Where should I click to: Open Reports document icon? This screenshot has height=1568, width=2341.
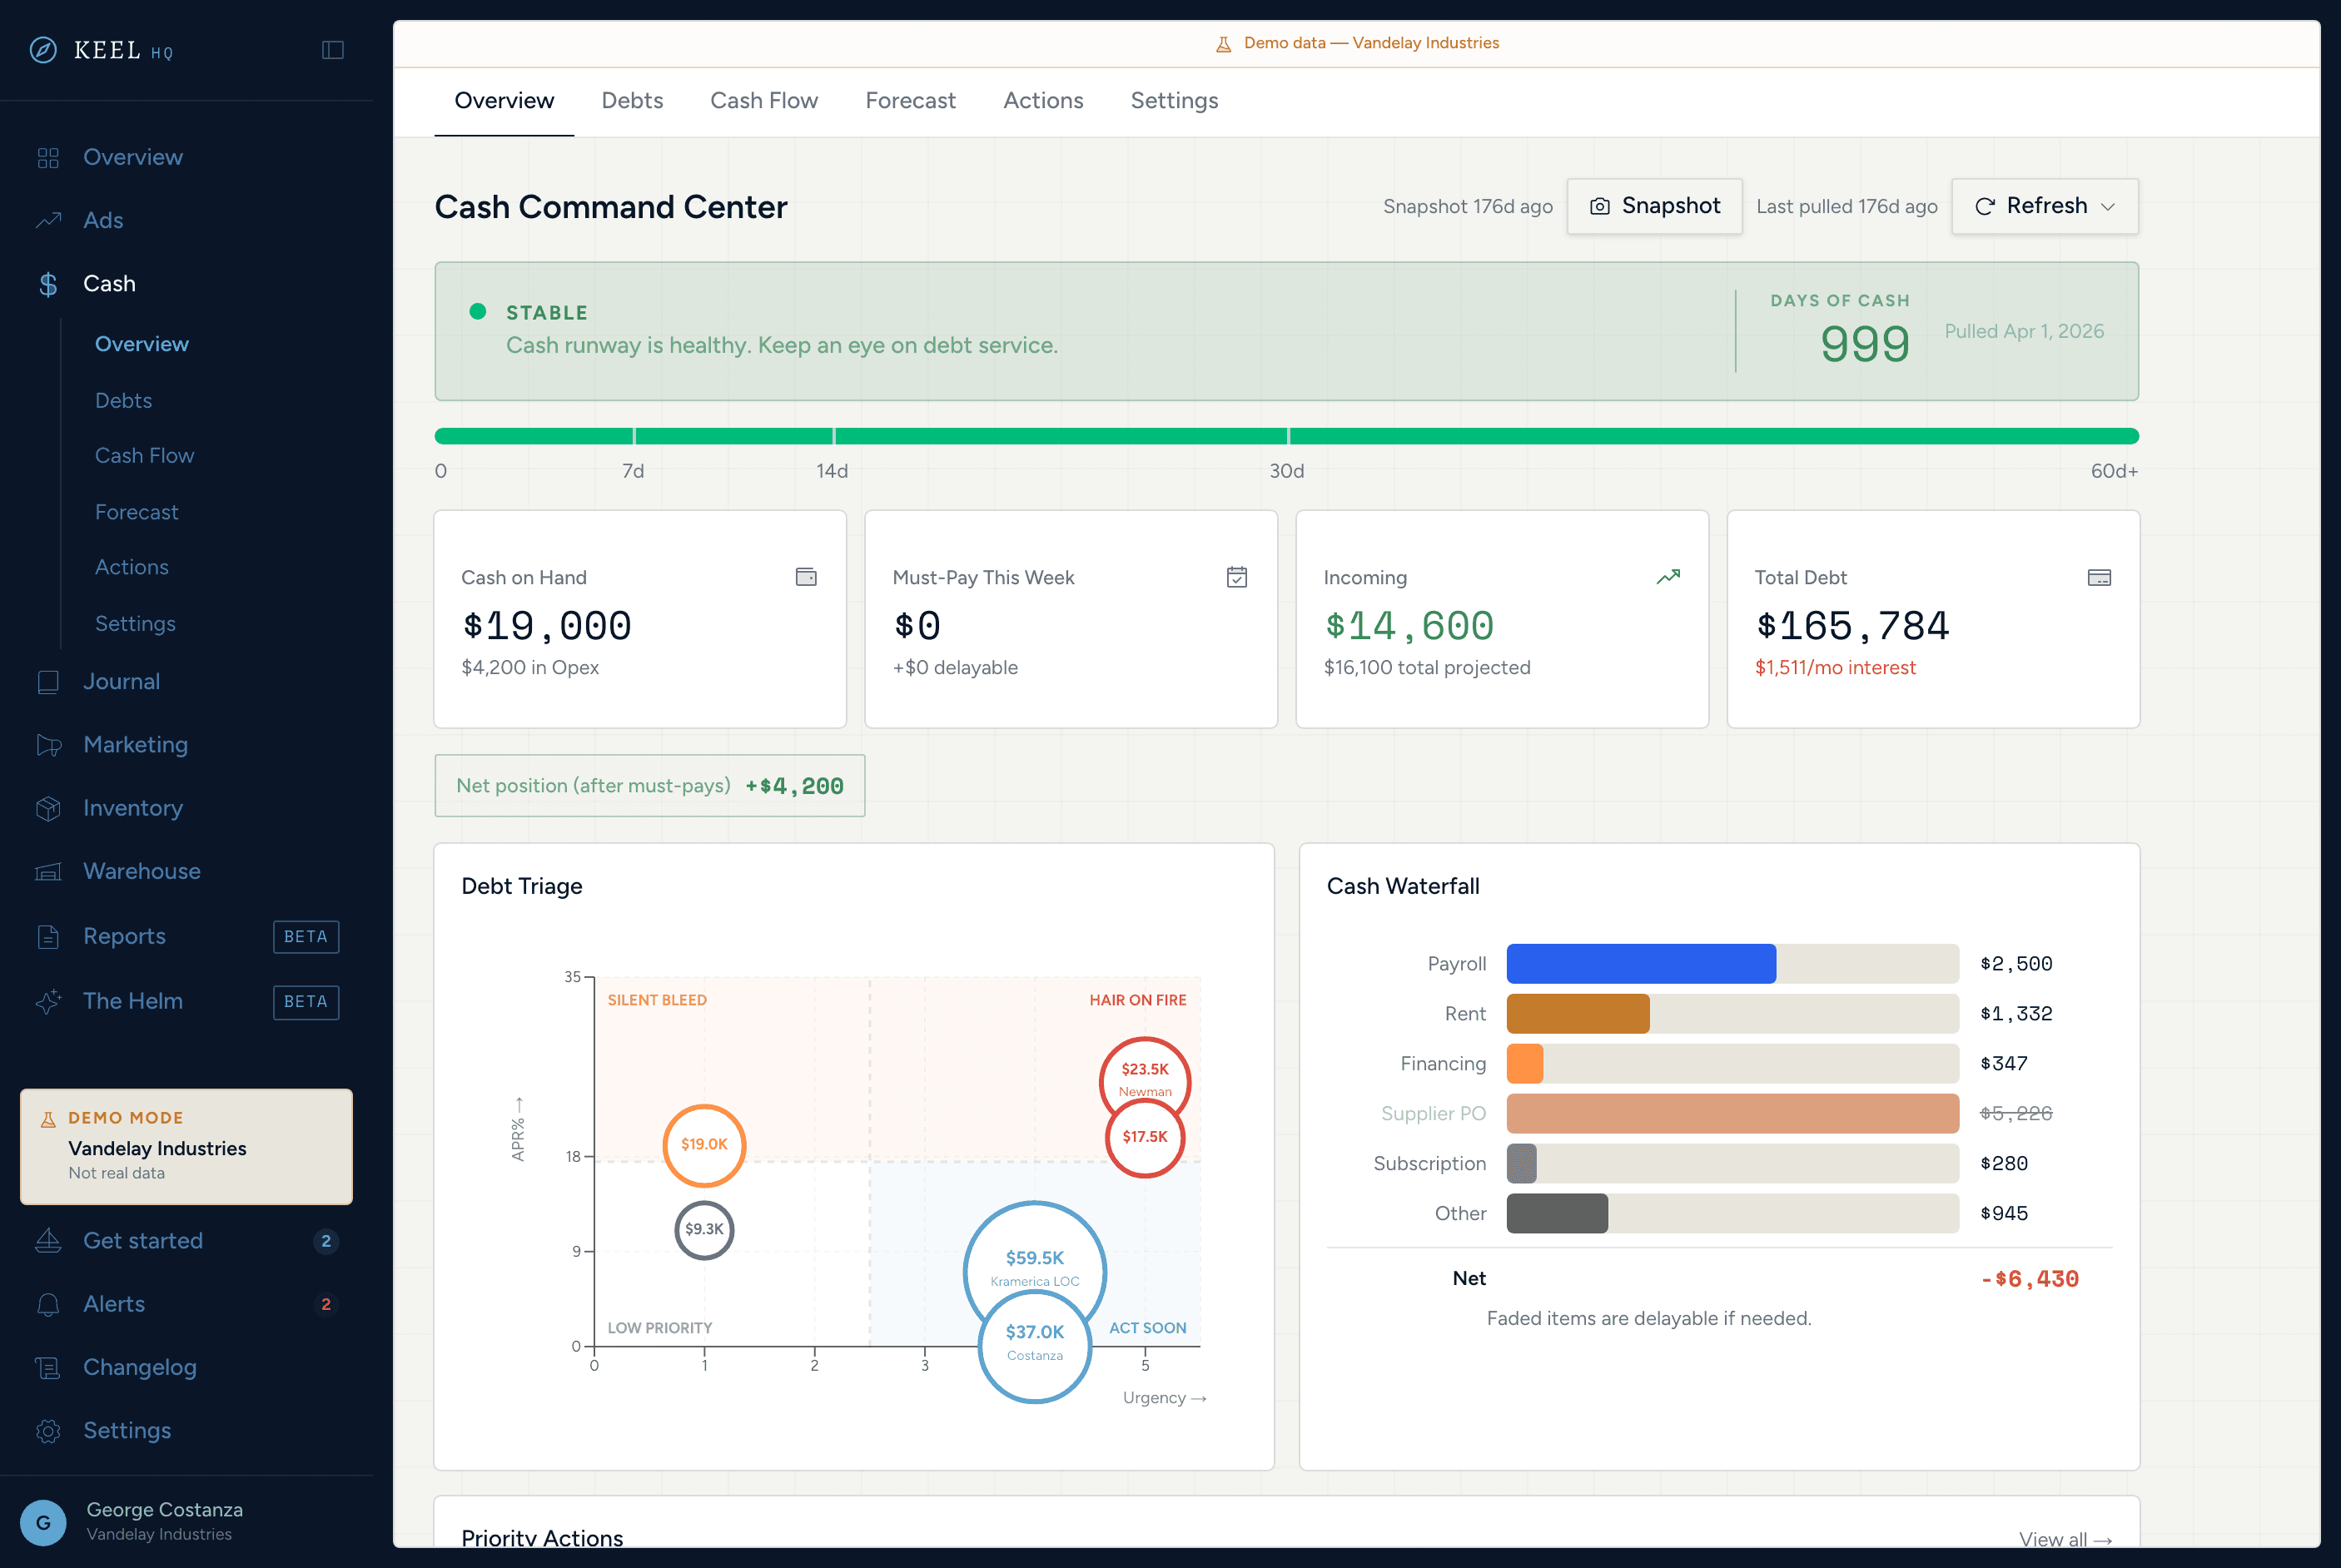pyautogui.click(x=48, y=937)
